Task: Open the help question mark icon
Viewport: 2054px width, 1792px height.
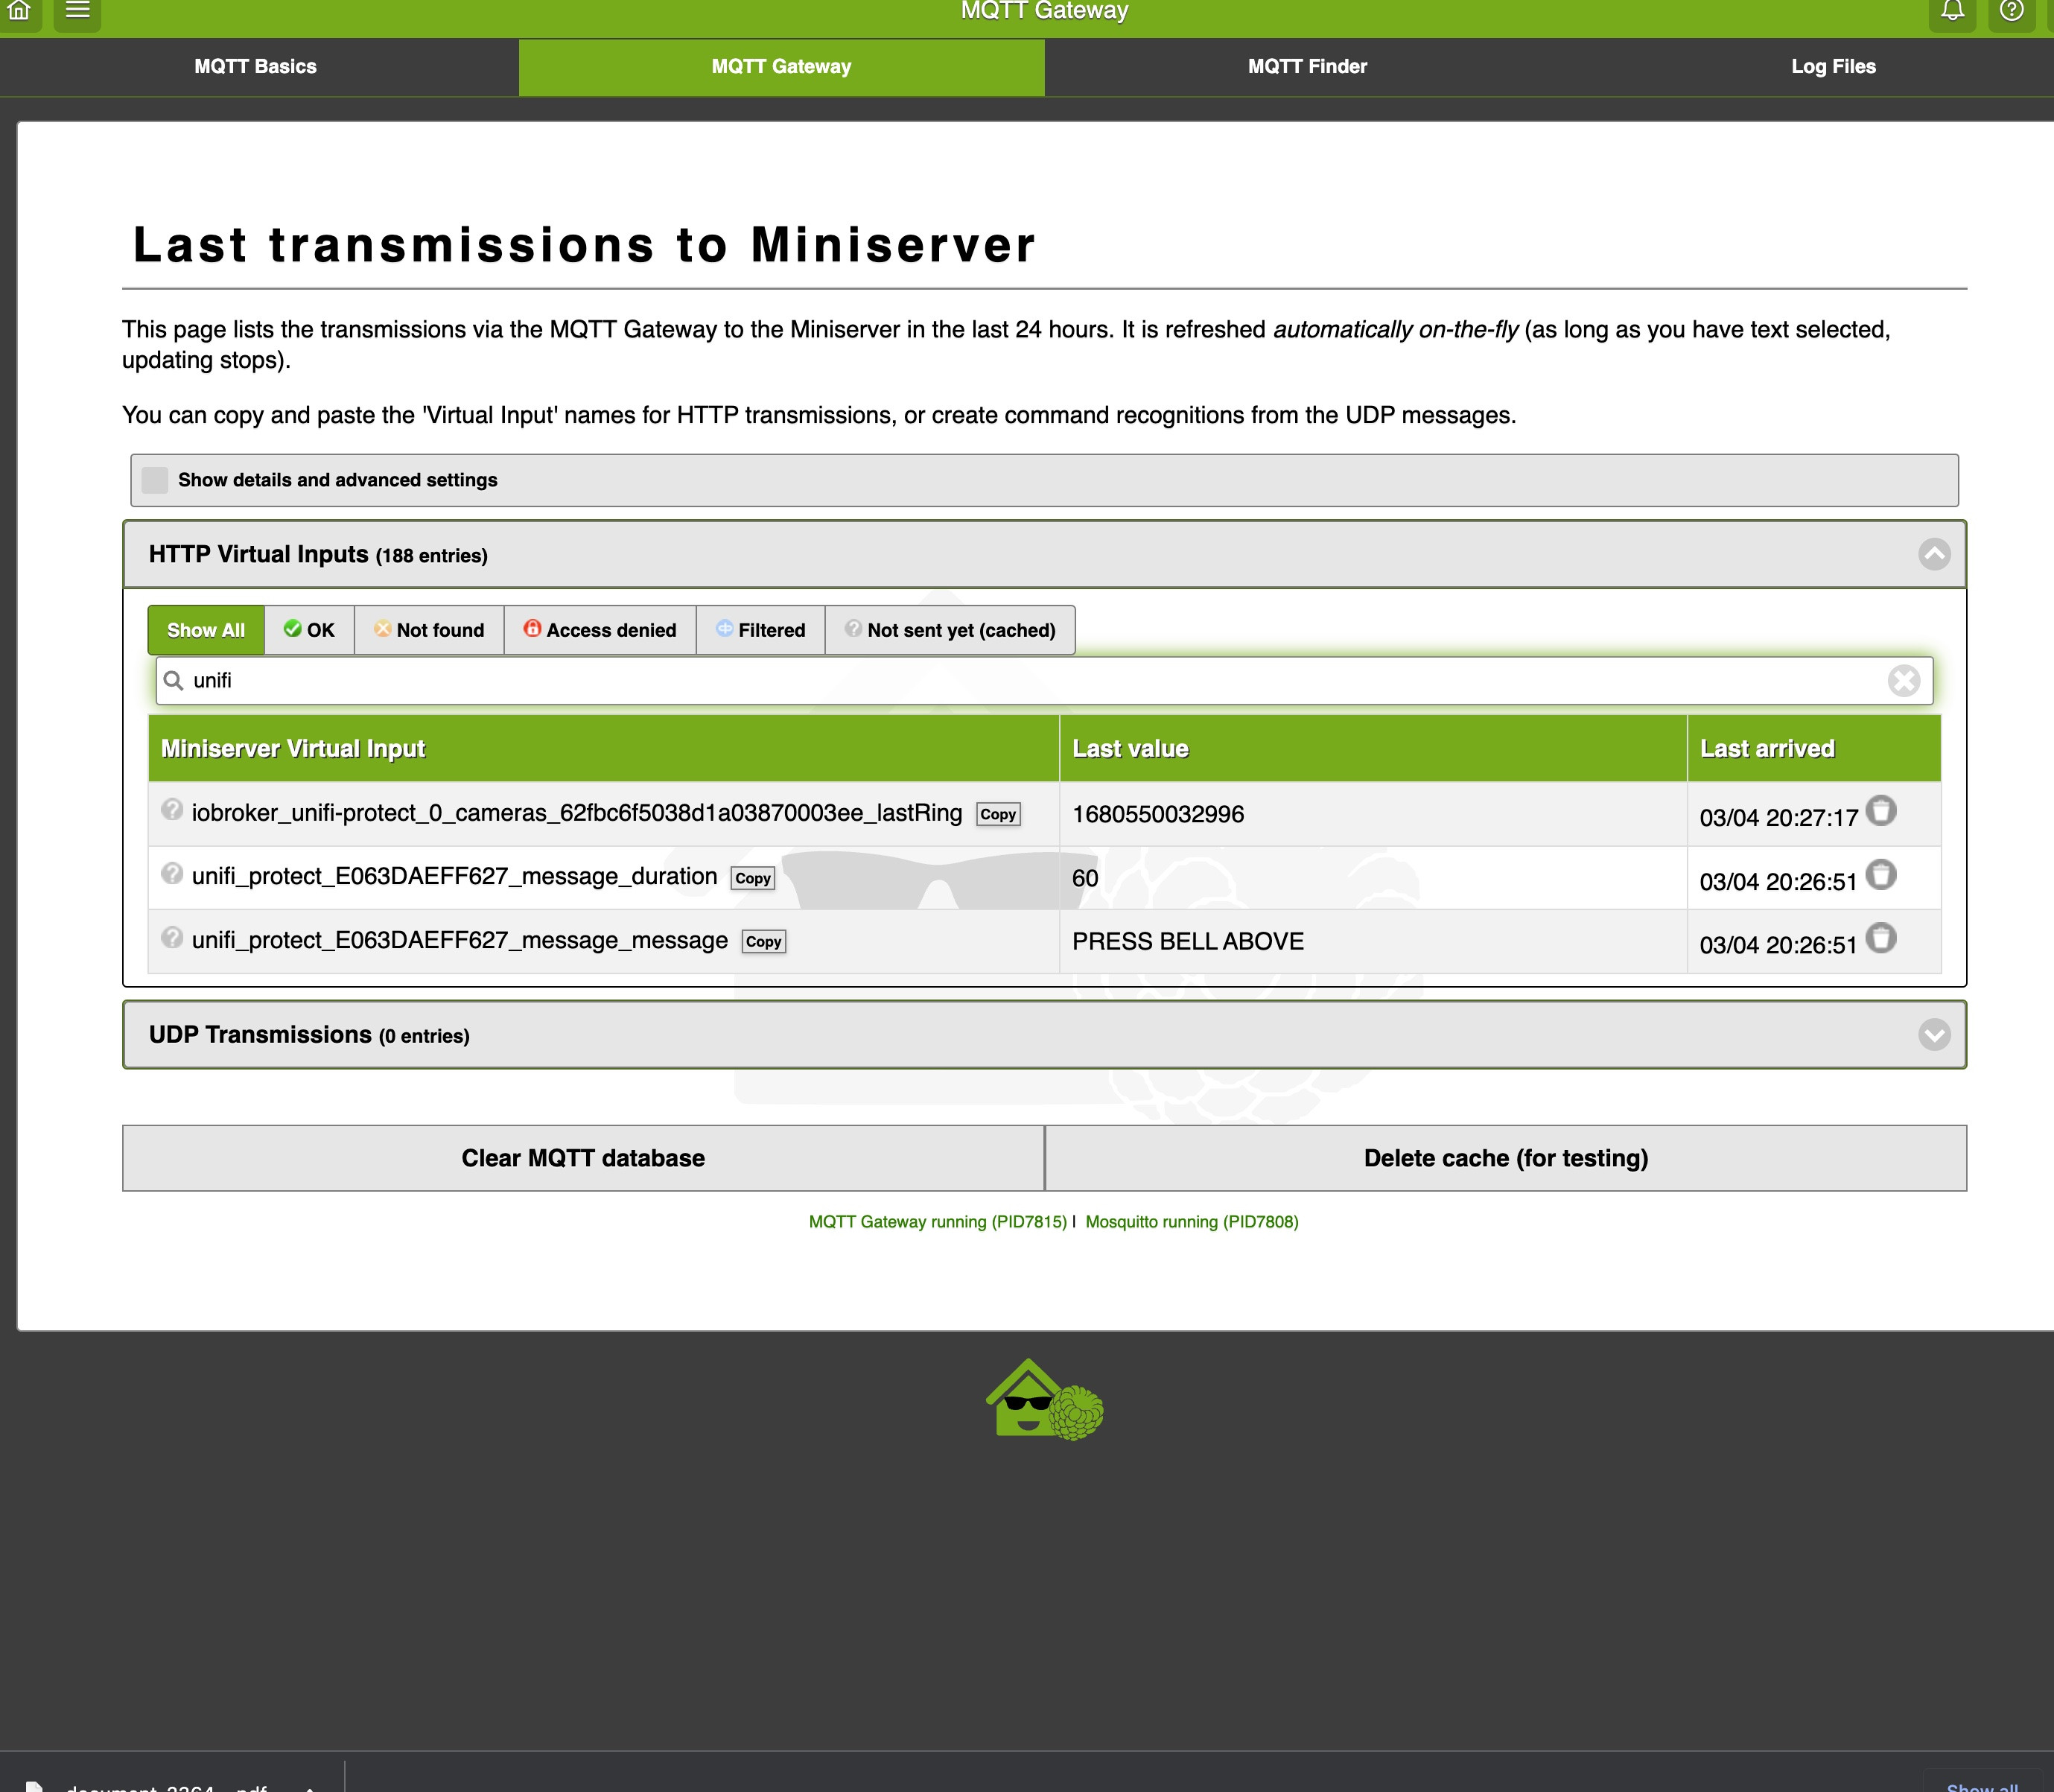Action: coord(2011,11)
